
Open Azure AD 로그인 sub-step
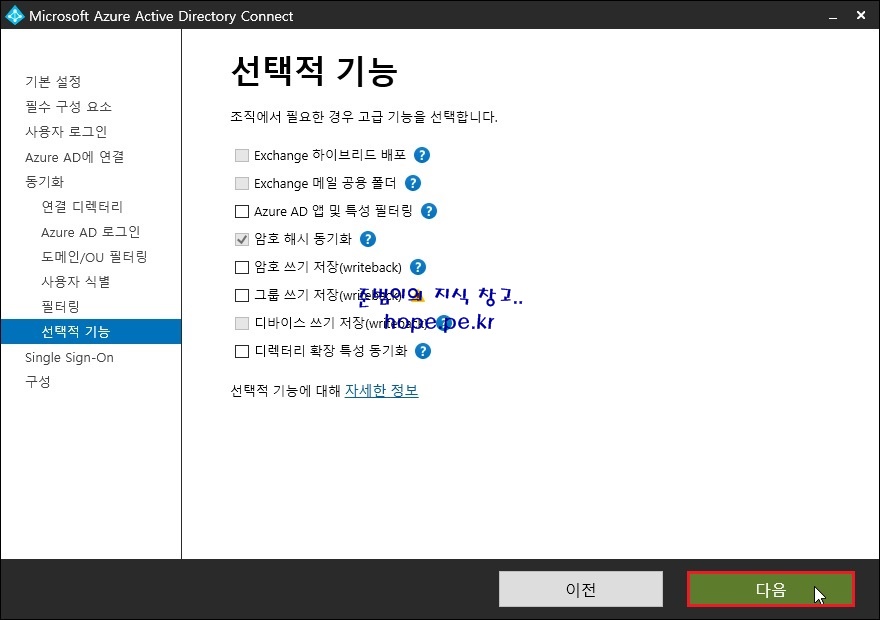pos(90,232)
